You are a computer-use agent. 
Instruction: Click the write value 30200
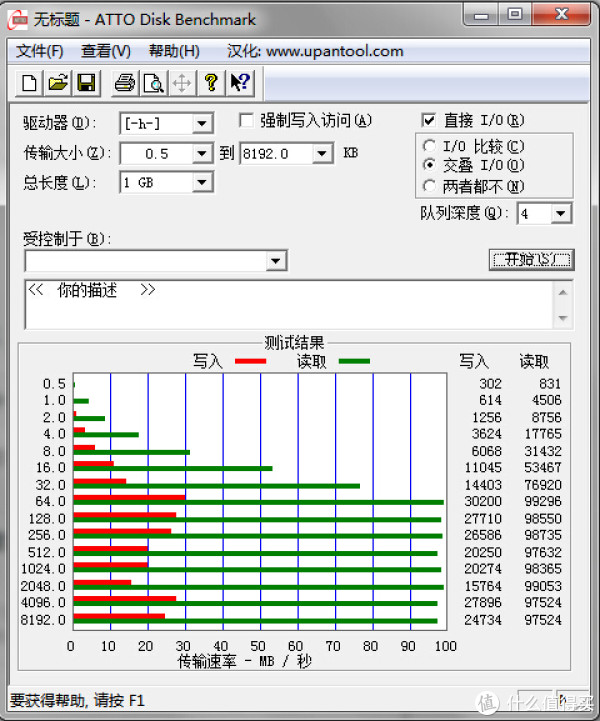[x=483, y=501]
